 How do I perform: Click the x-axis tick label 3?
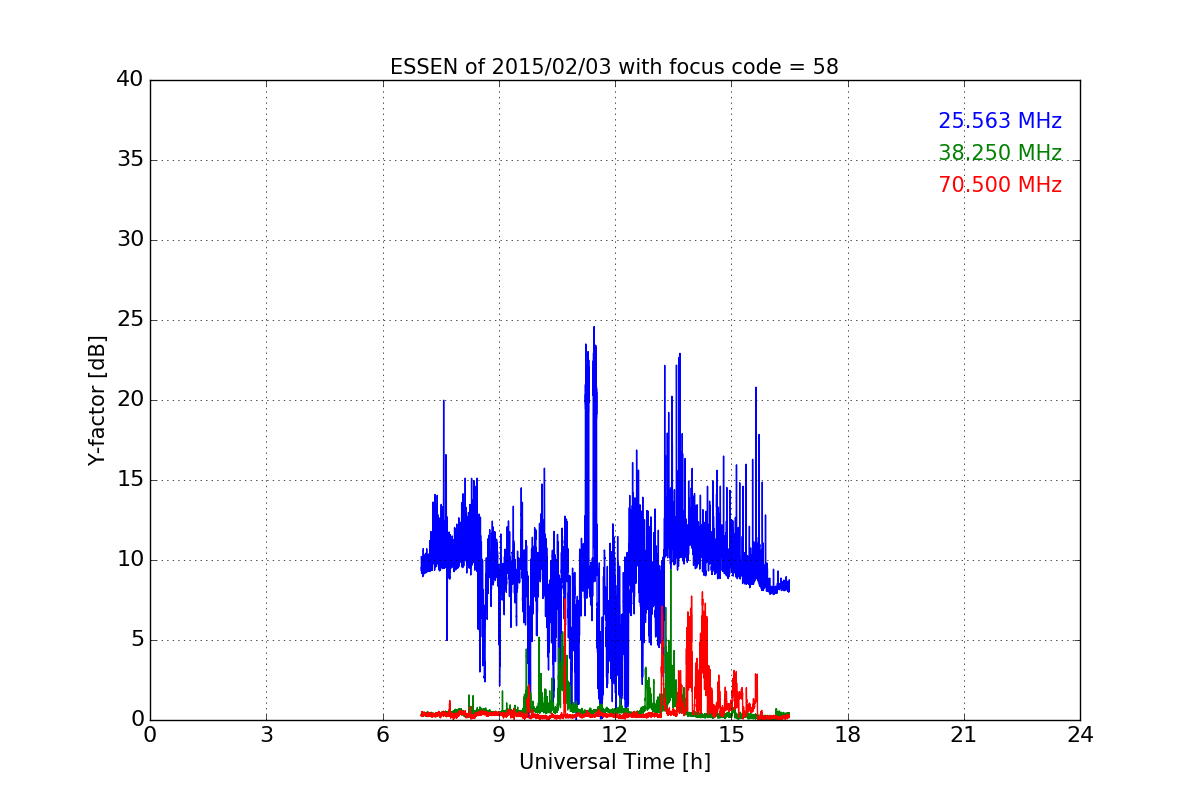266,735
